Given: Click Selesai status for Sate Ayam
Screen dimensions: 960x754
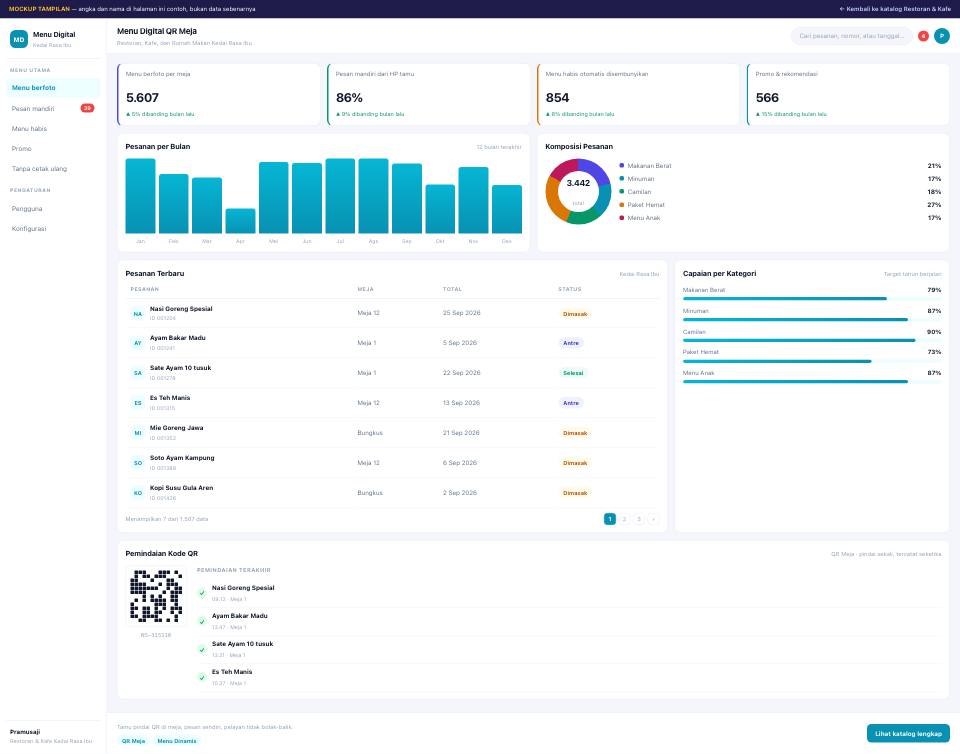Looking at the screenshot, I should [x=573, y=373].
